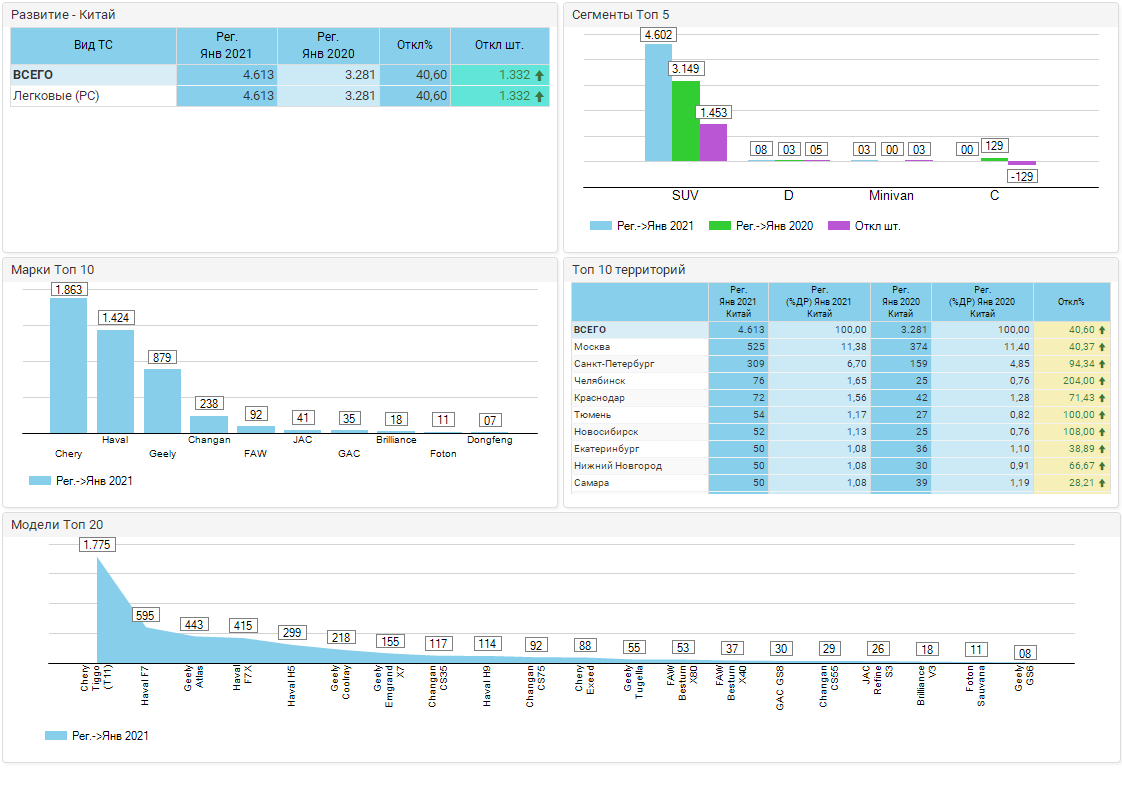Sort by the Вид ТС column header
Screen dimensions: 1122x793
93,46
